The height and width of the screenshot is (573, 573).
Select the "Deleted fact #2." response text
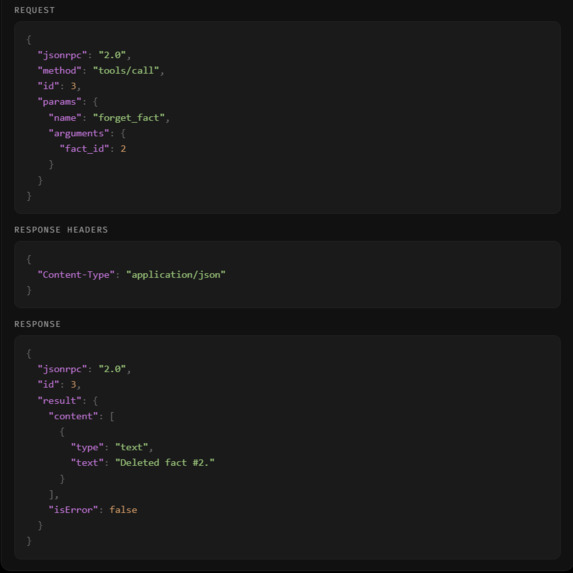pyautogui.click(x=165, y=463)
